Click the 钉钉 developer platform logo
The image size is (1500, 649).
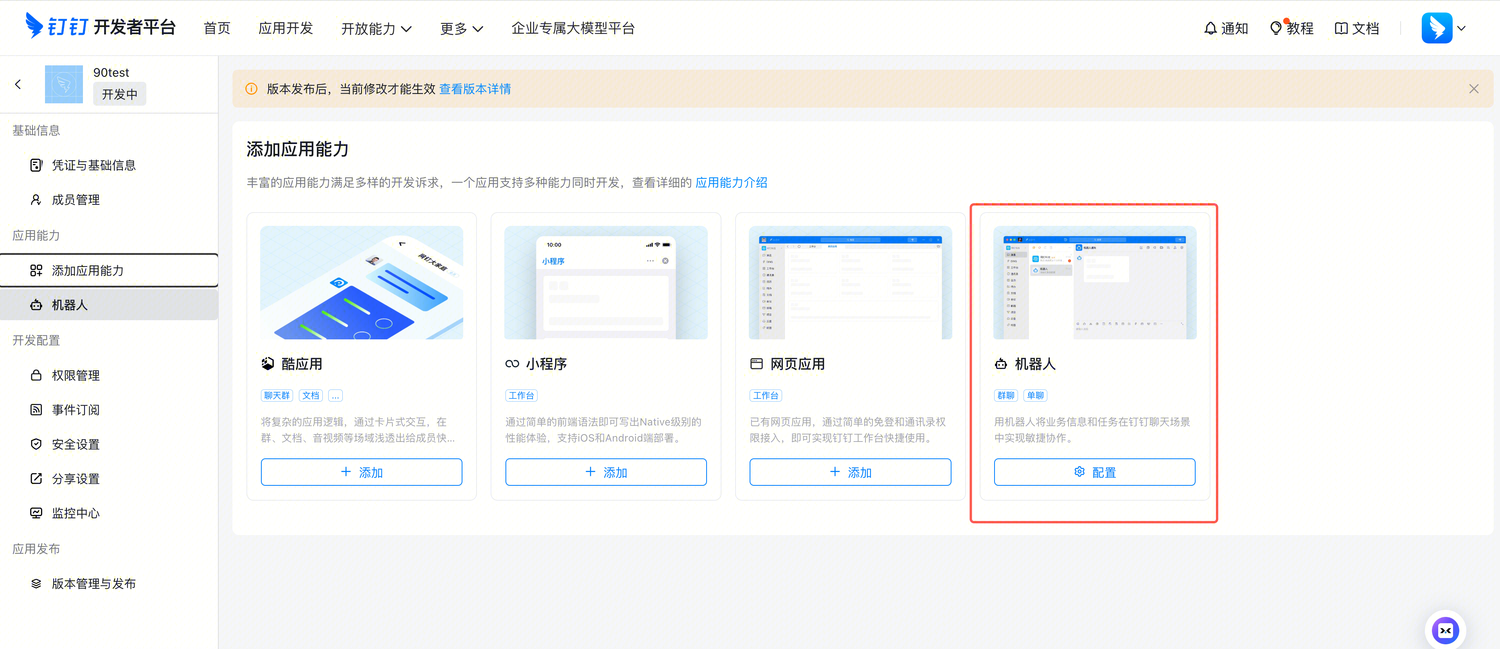(90, 27)
